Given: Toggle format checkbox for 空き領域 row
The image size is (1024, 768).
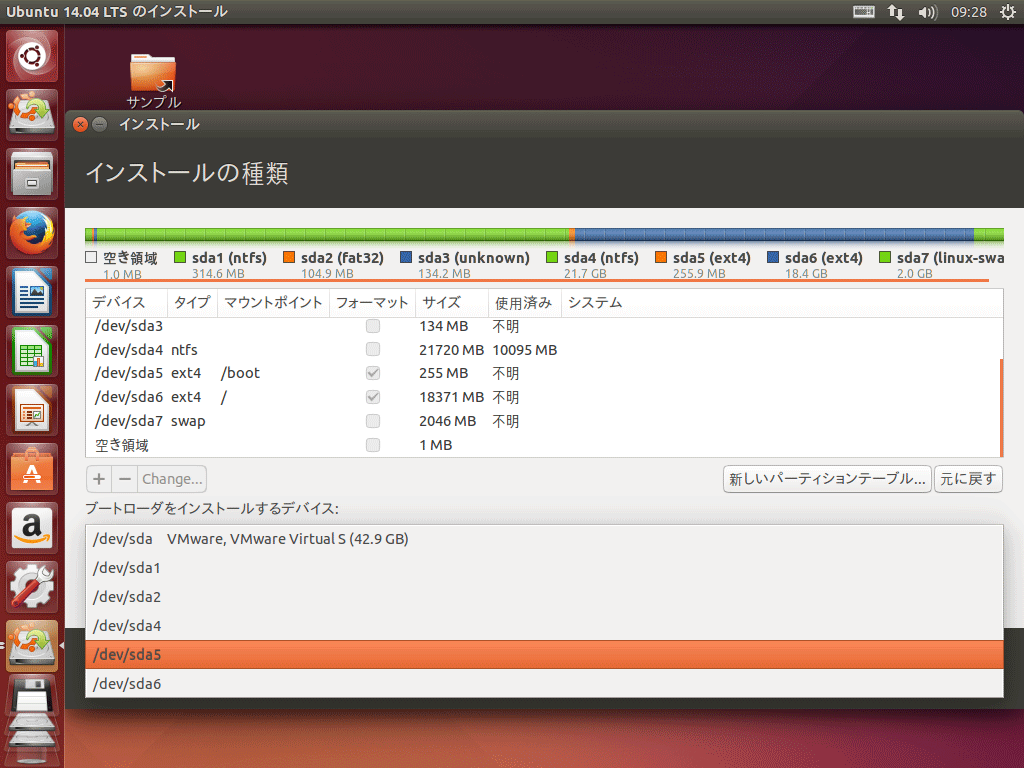Looking at the screenshot, I should (x=373, y=445).
